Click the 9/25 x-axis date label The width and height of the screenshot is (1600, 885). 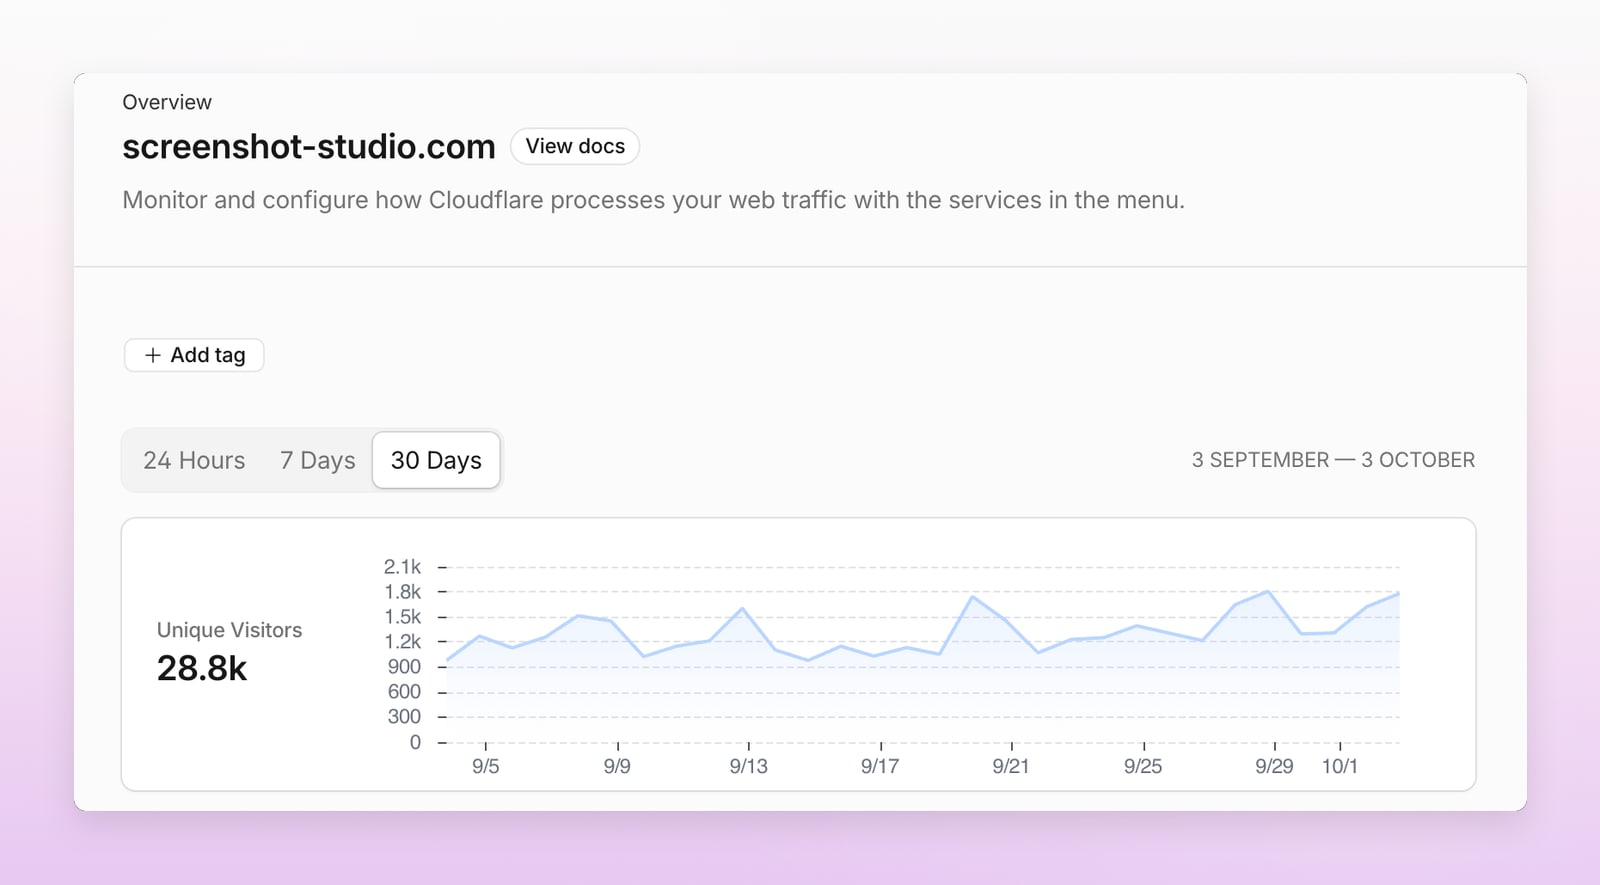1143,766
